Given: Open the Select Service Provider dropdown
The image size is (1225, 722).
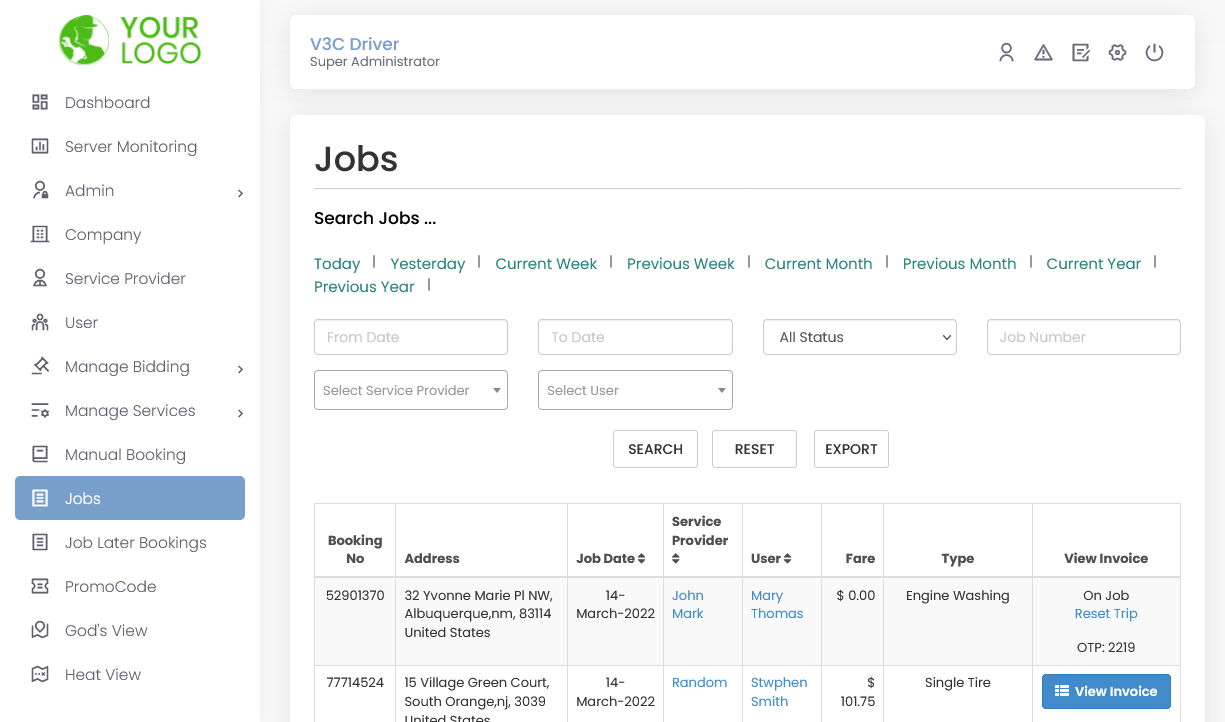Looking at the screenshot, I should pos(410,390).
